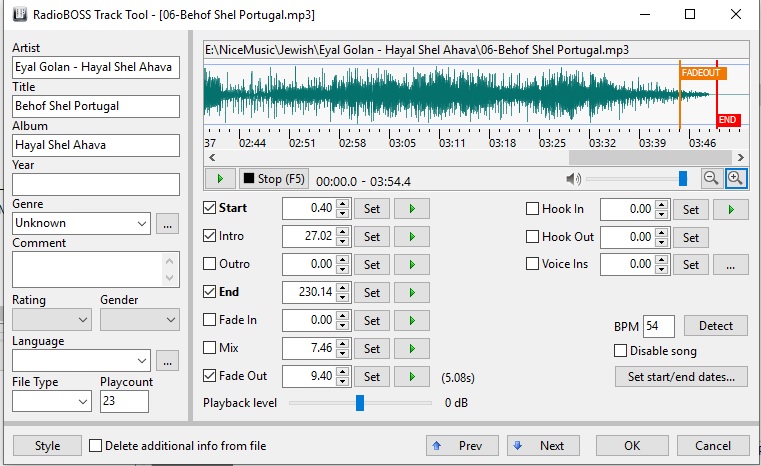Screen dimensions: 761x466
Task: Enable the Fade In checkbox
Action: [x=209, y=320]
